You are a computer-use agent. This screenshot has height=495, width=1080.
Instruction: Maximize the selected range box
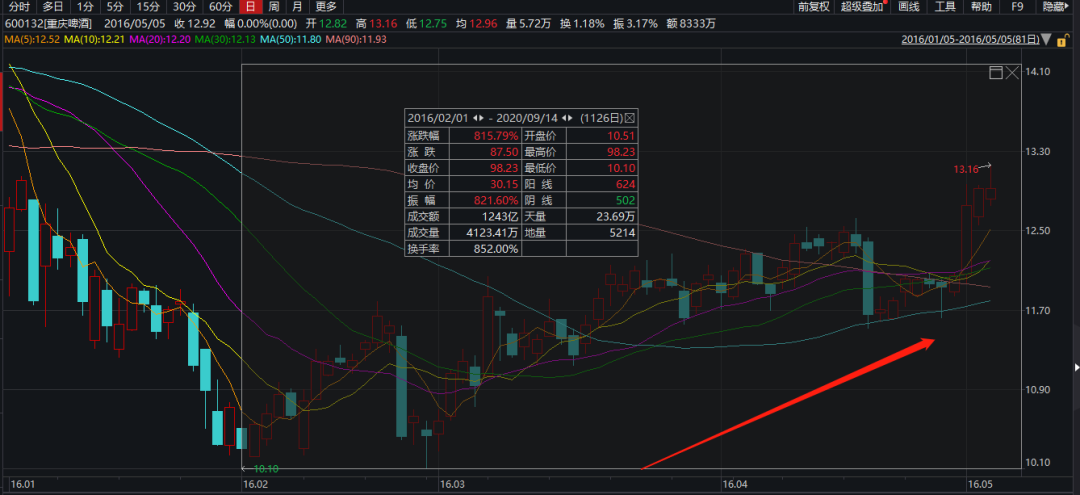(x=995, y=73)
